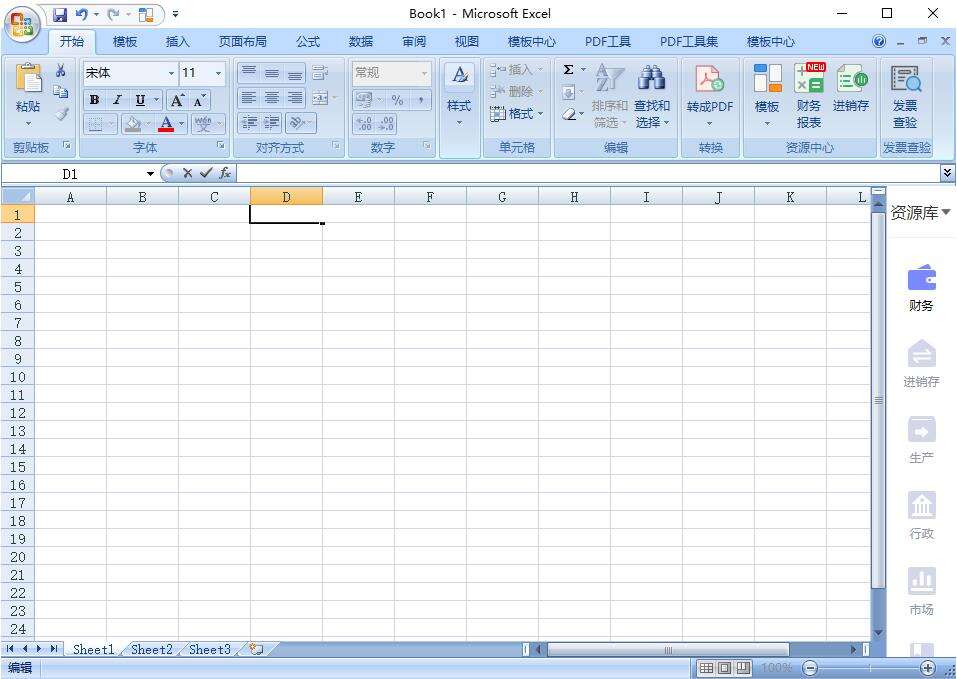The image size is (957, 679).
Task: Open the 视图 ribbon tab
Action: click(467, 41)
